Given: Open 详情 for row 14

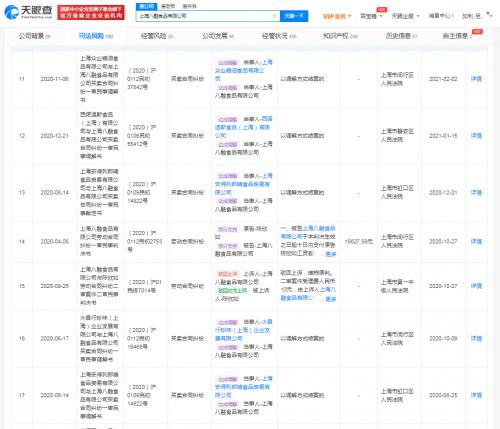Looking at the screenshot, I should (476, 241).
